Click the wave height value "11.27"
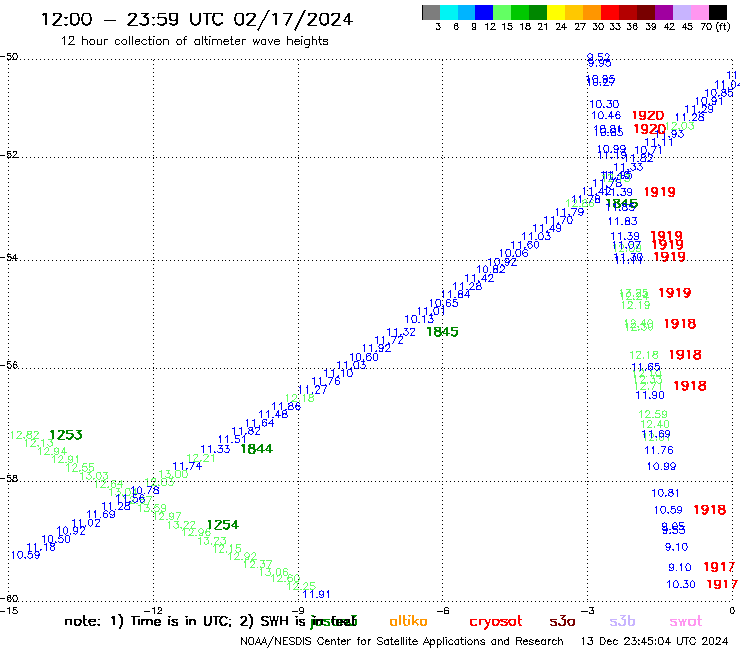740x650 pixels. pos(313,389)
